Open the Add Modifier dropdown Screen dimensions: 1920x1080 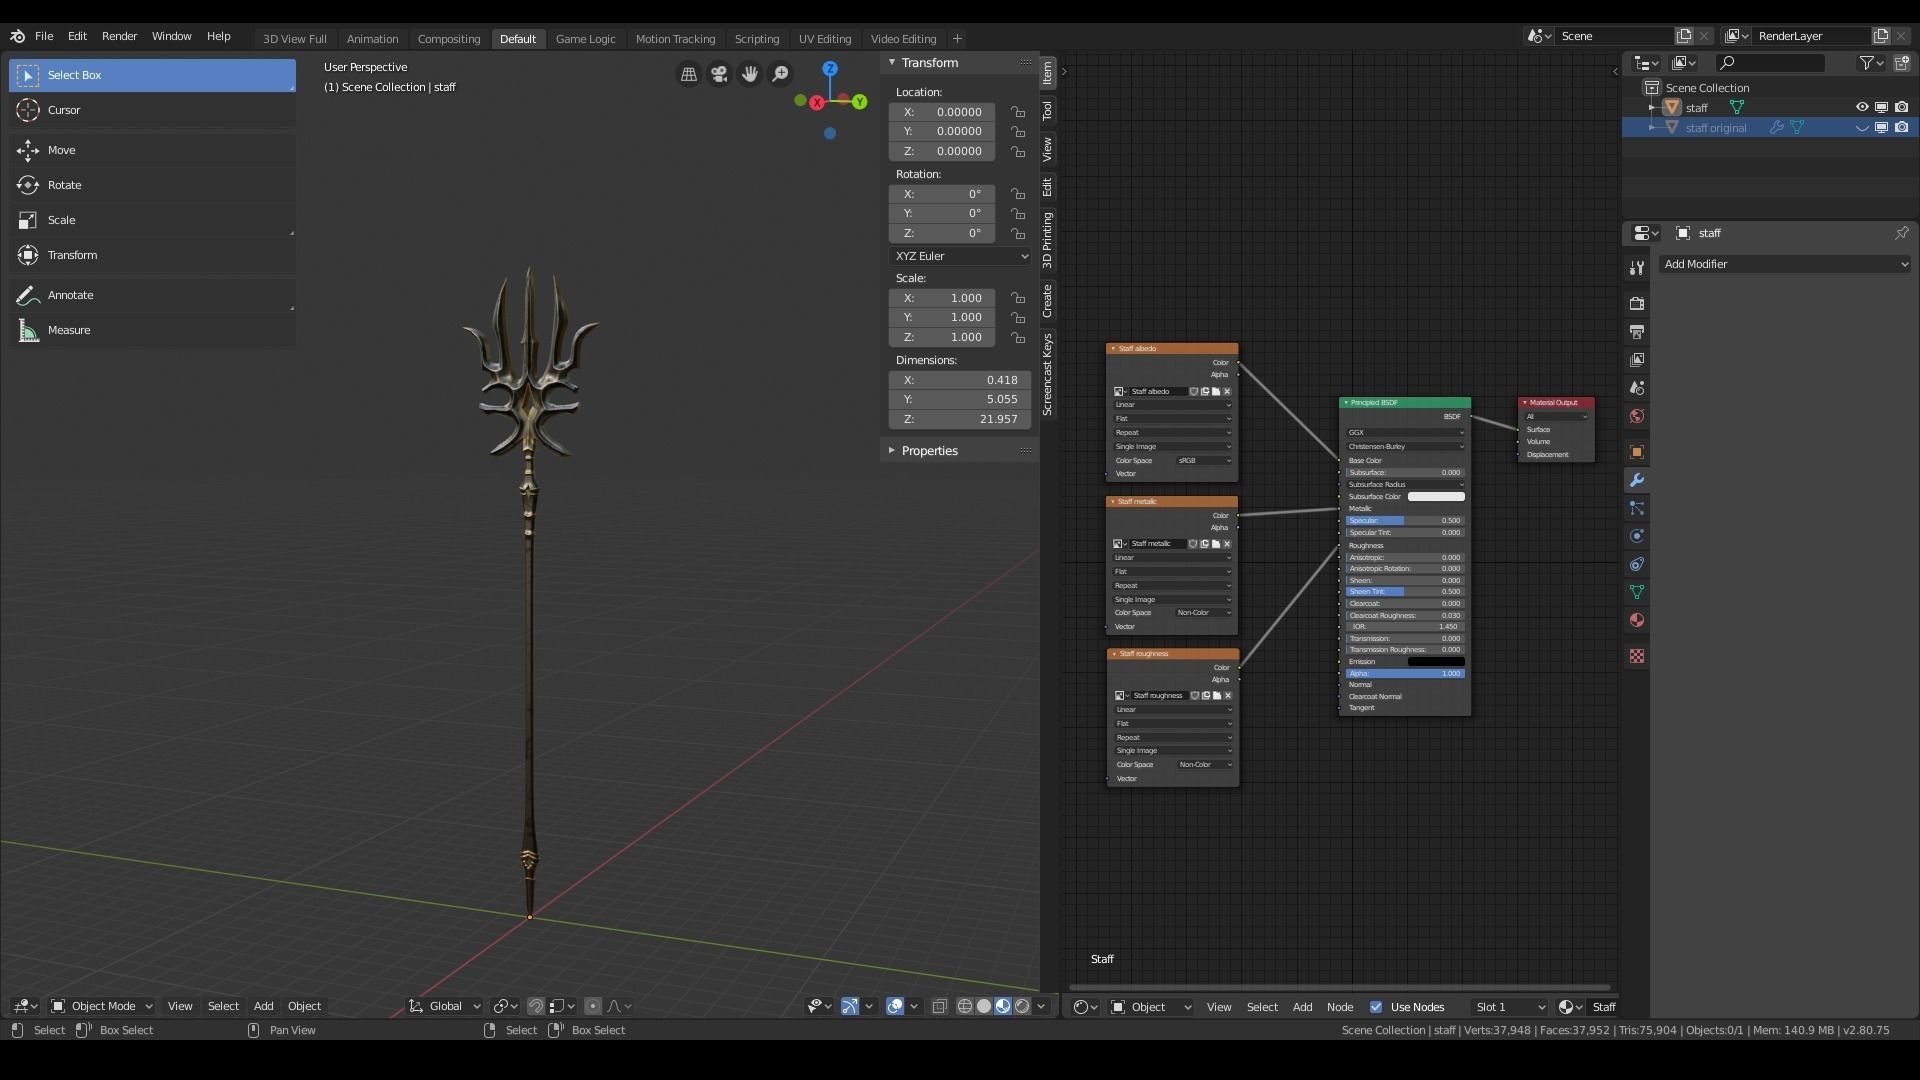[1784, 264]
